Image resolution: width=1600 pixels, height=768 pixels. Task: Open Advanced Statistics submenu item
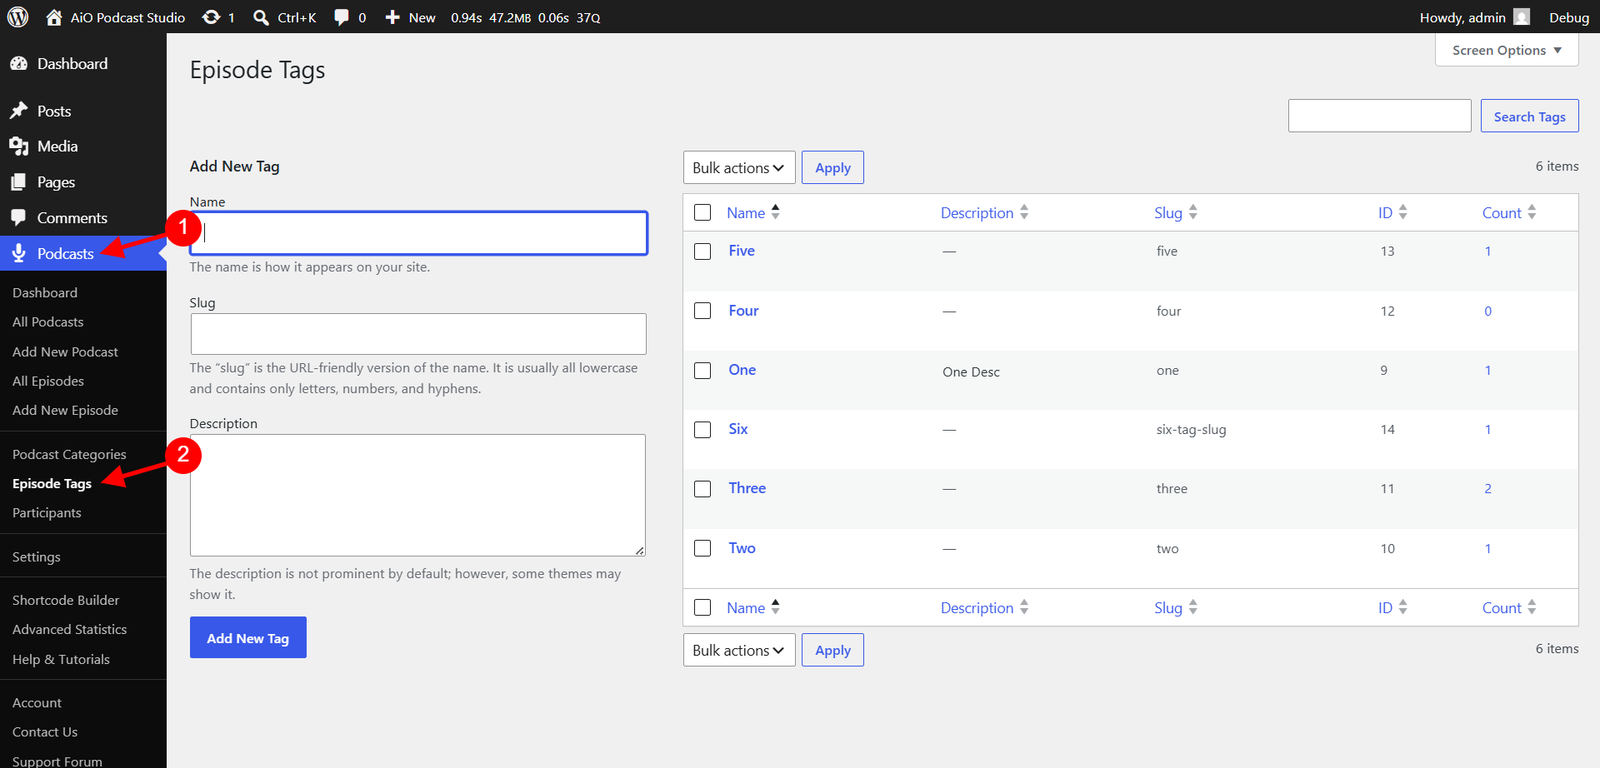click(70, 629)
